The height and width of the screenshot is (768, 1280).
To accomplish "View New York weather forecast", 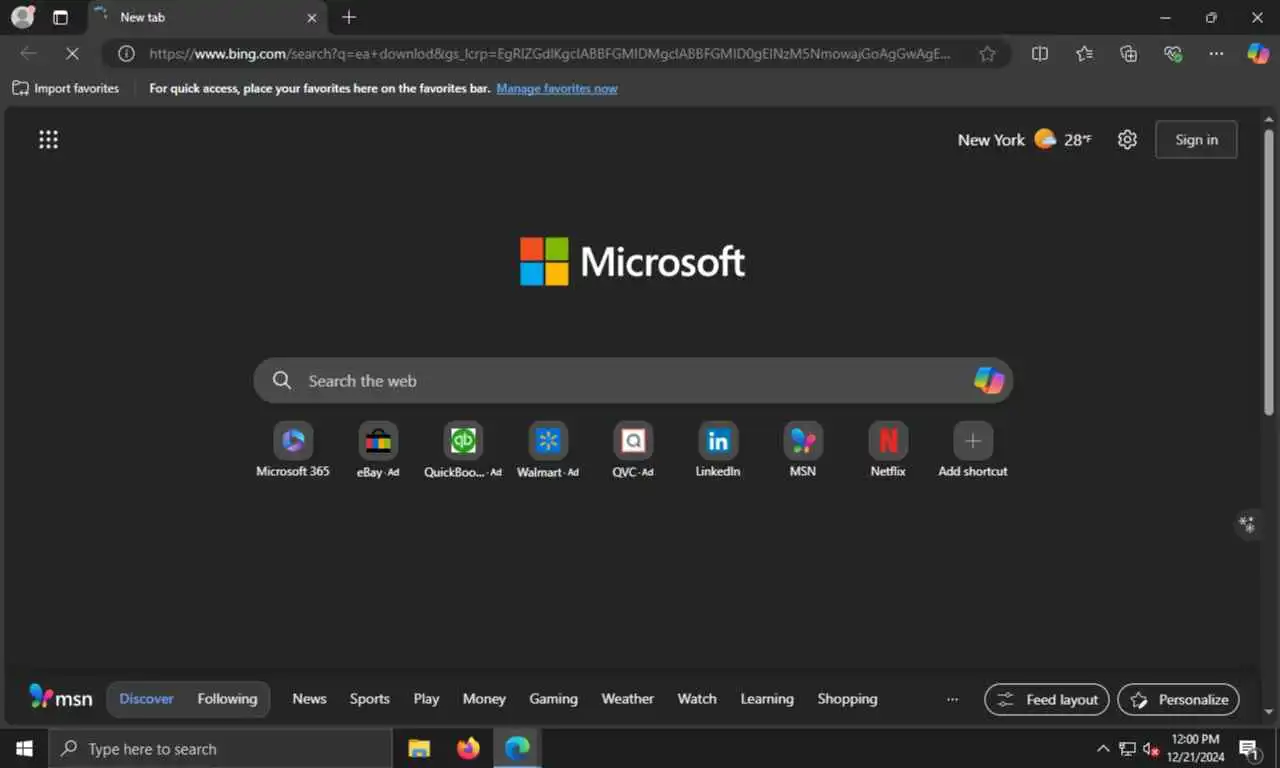I will tap(1024, 140).
